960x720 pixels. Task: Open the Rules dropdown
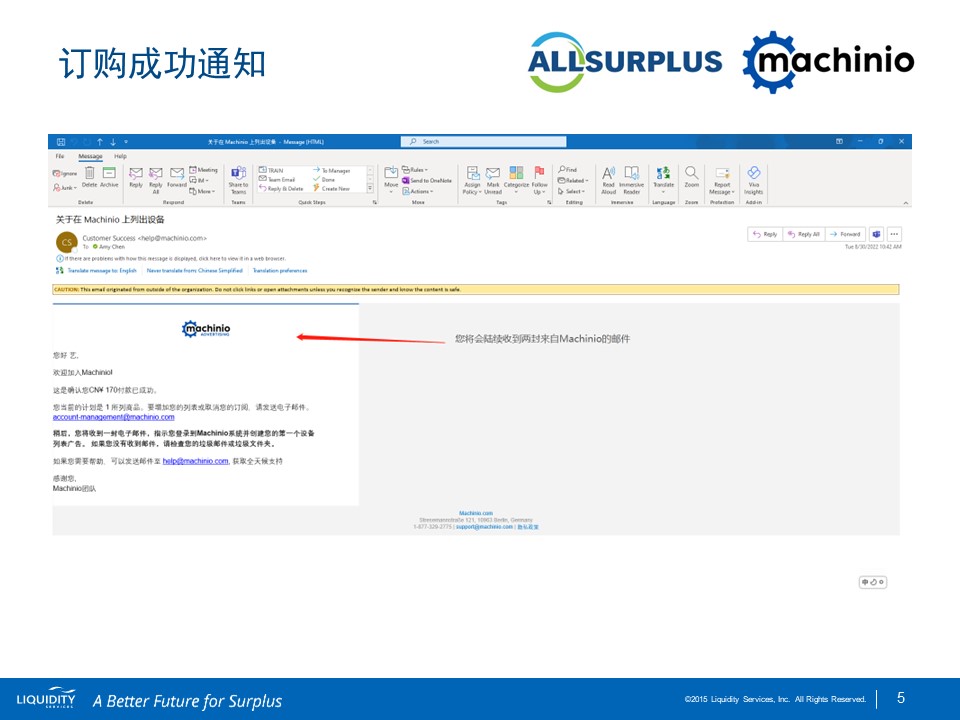tap(415, 170)
